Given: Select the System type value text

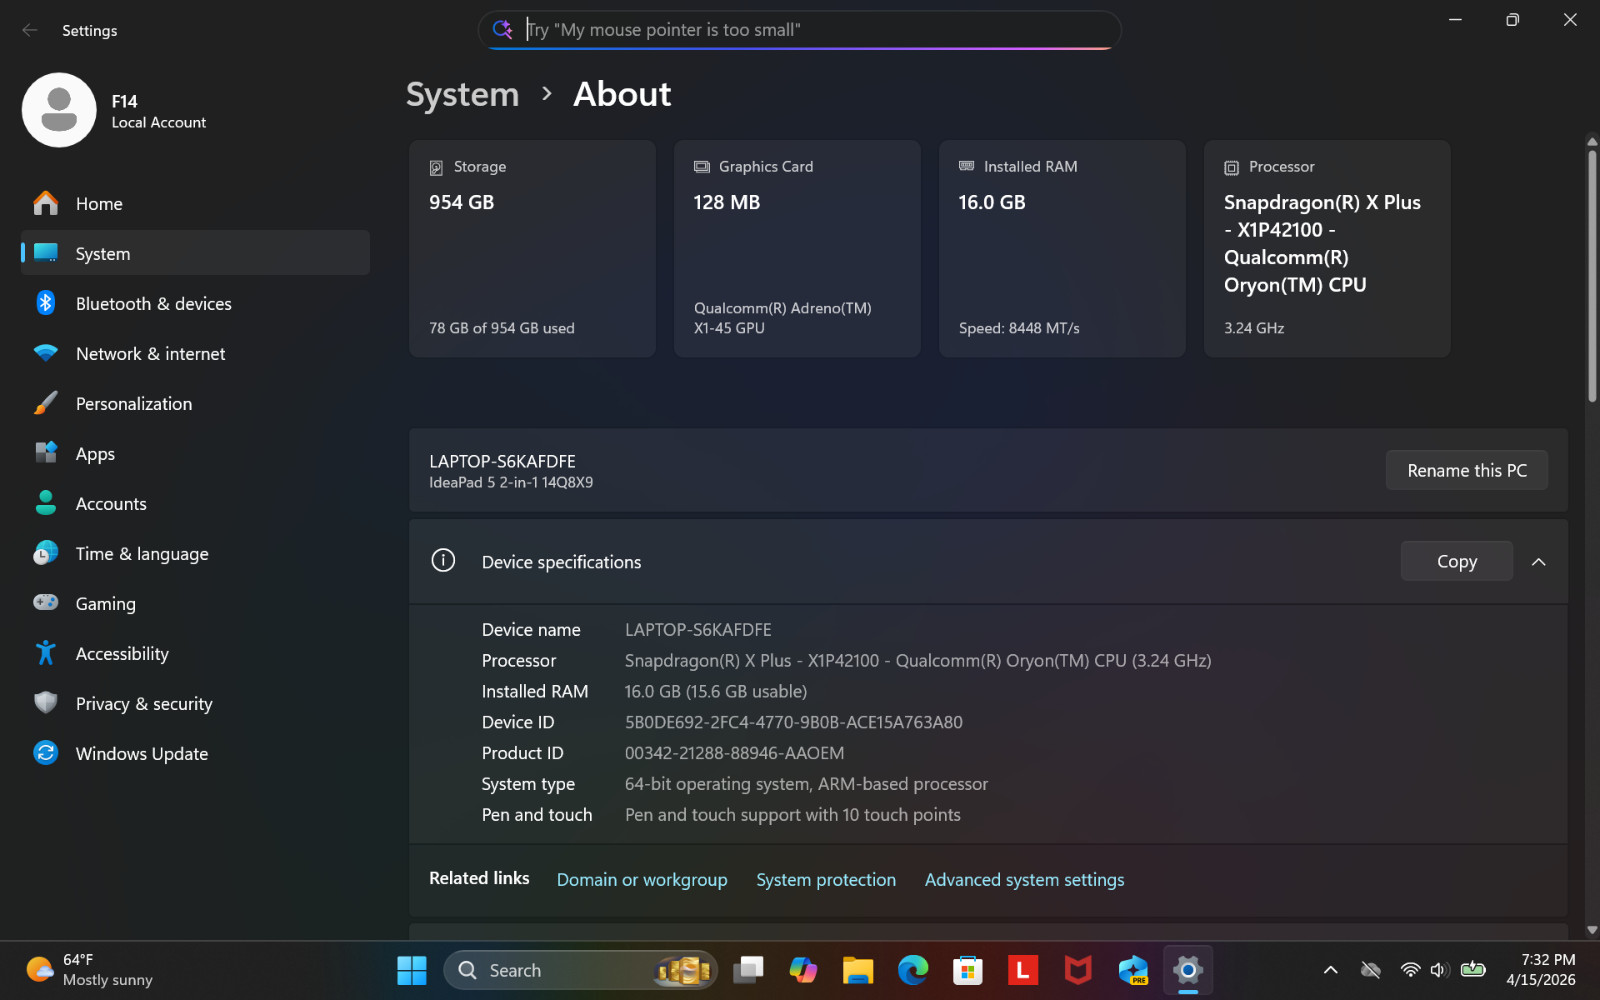Looking at the screenshot, I should point(806,784).
